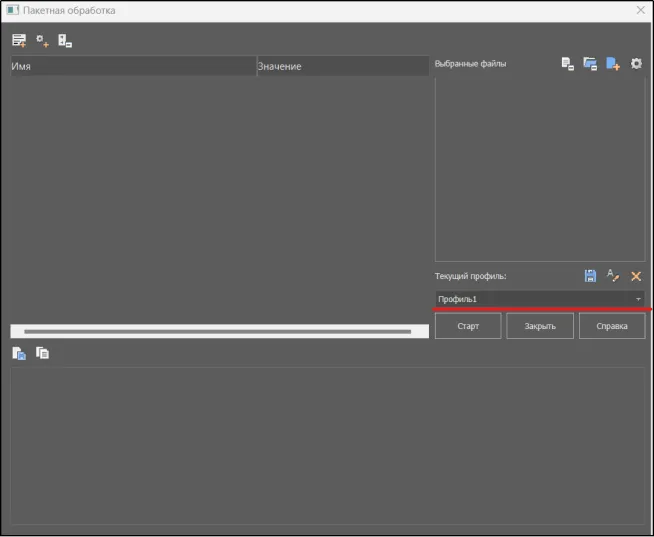Click the add command icon with plus
The width and height of the screenshot is (654, 537).
[19, 41]
